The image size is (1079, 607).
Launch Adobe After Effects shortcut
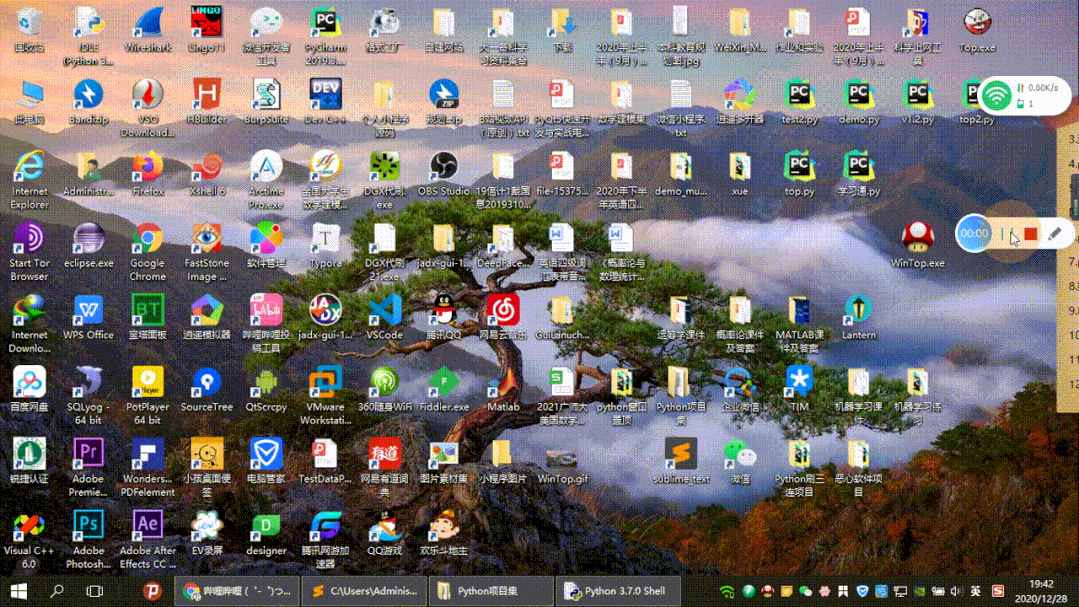pos(147,539)
